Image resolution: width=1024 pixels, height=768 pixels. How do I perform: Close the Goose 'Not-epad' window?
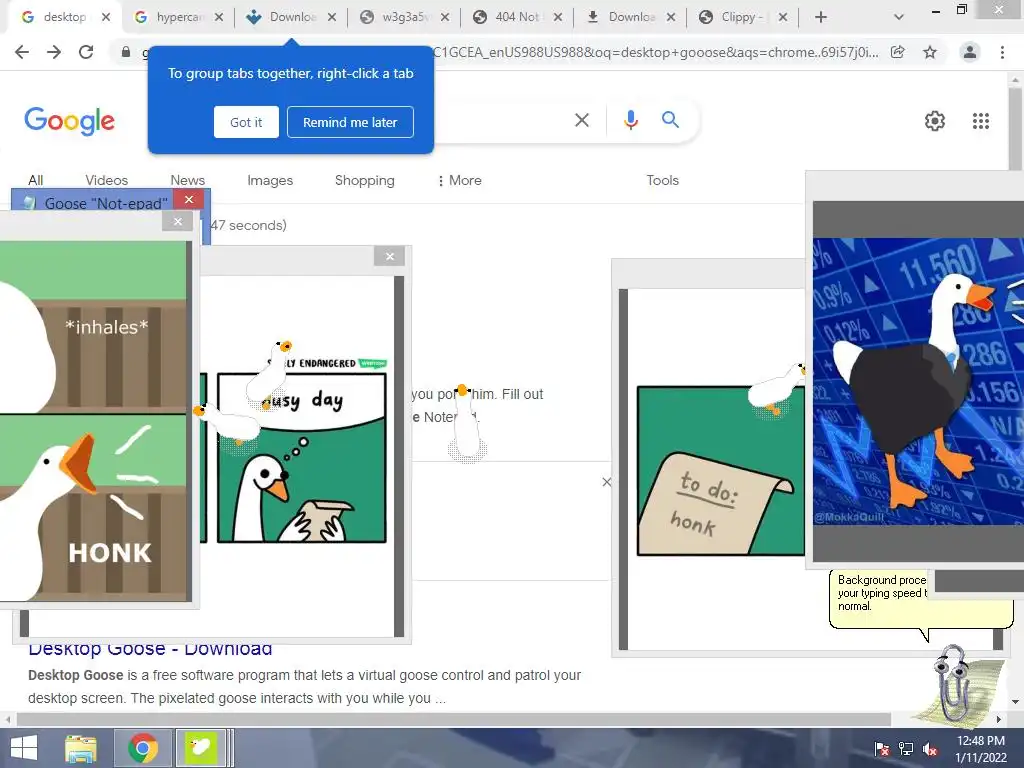pos(189,199)
